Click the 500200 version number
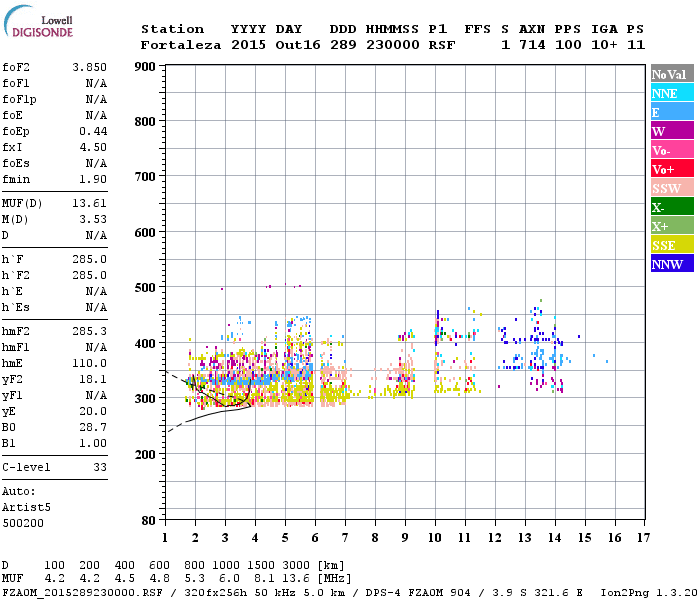 tap(23, 523)
